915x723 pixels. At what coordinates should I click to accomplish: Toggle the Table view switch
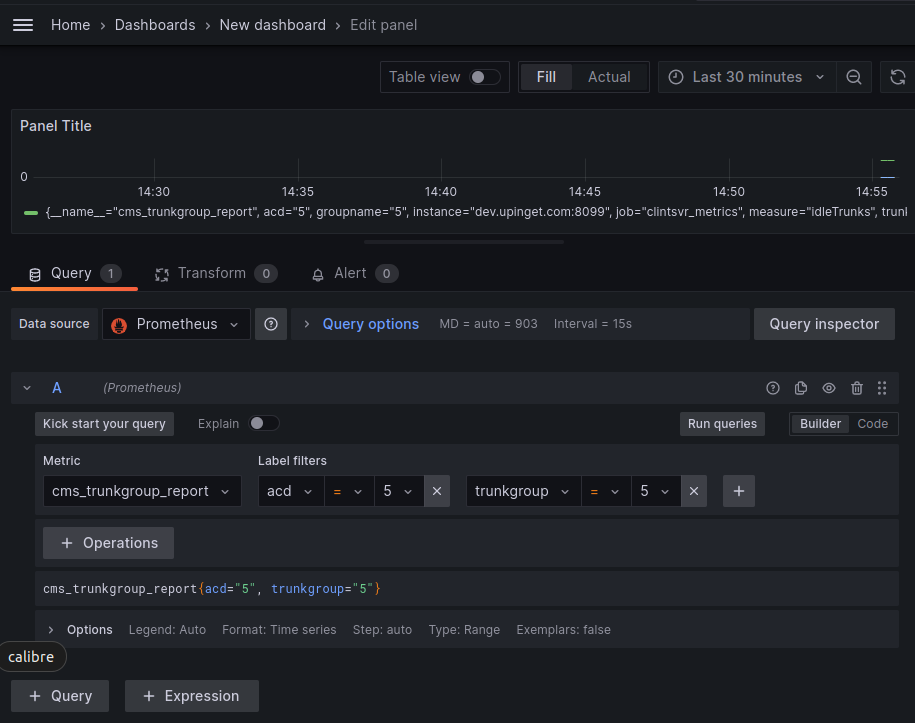485,77
